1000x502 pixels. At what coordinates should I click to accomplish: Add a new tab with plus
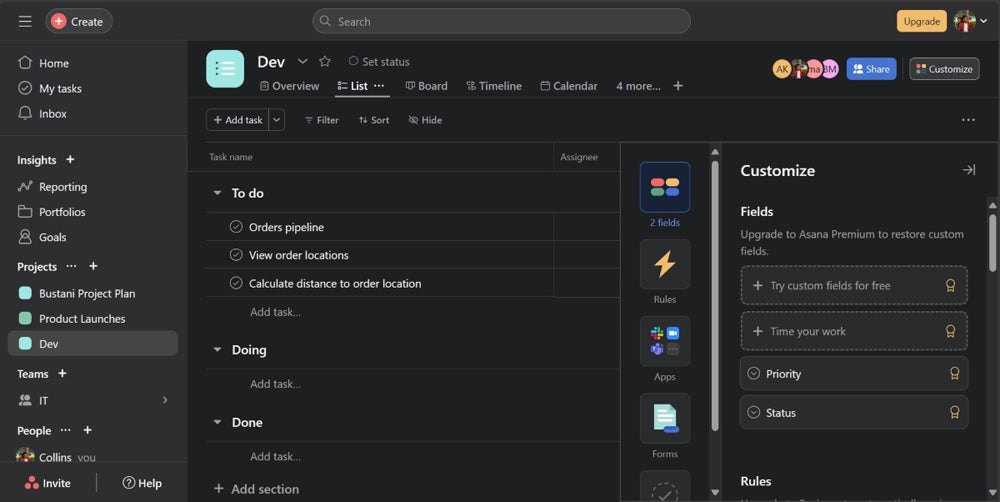(678, 85)
